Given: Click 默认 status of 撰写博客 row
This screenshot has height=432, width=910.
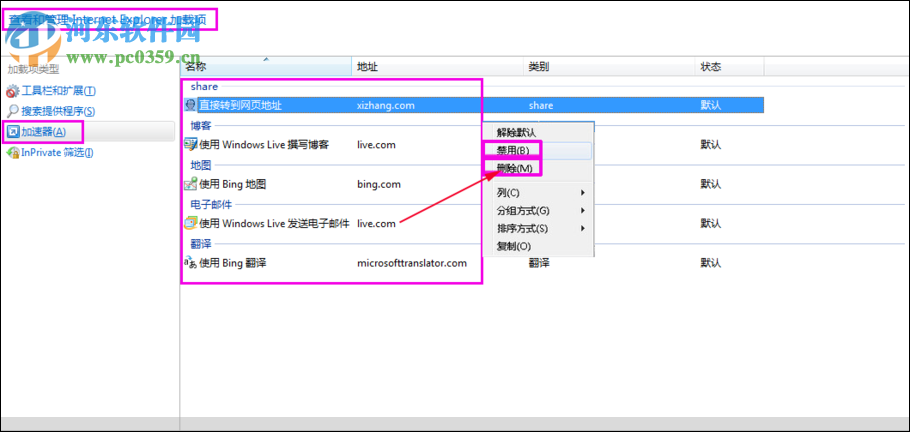Looking at the screenshot, I should click(x=710, y=145).
